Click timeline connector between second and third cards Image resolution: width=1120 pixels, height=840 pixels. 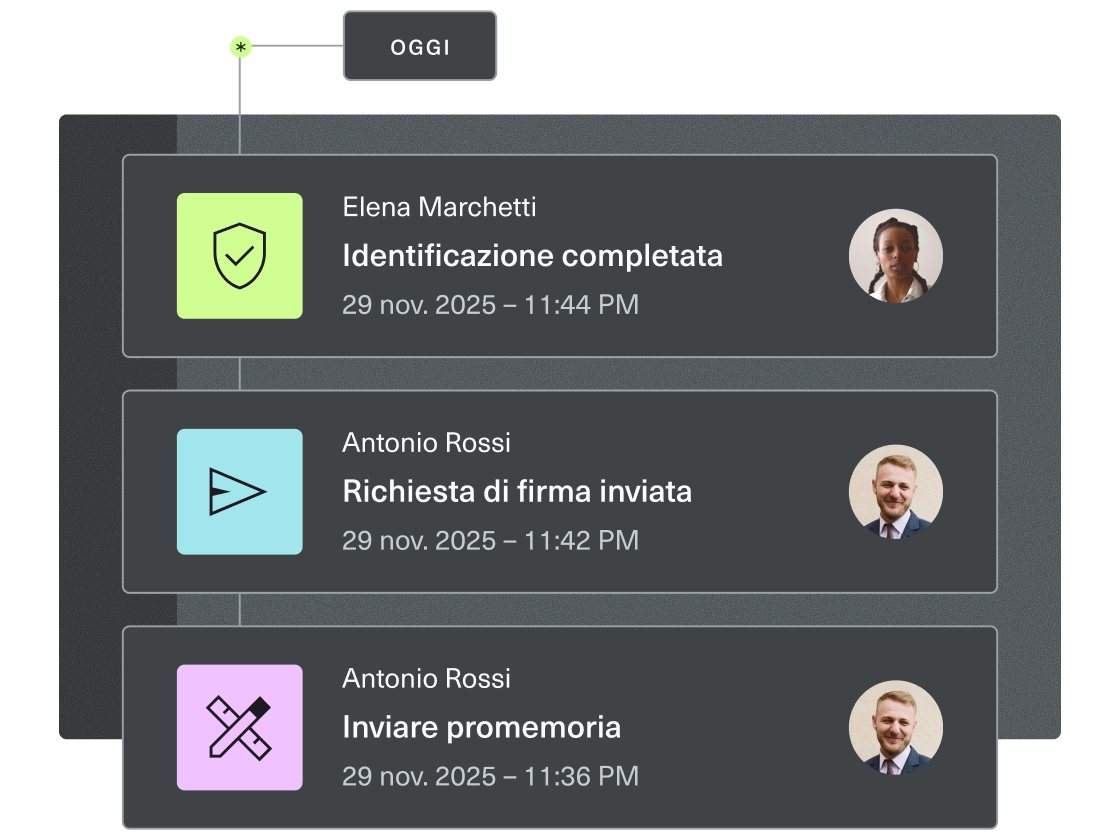point(240,610)
